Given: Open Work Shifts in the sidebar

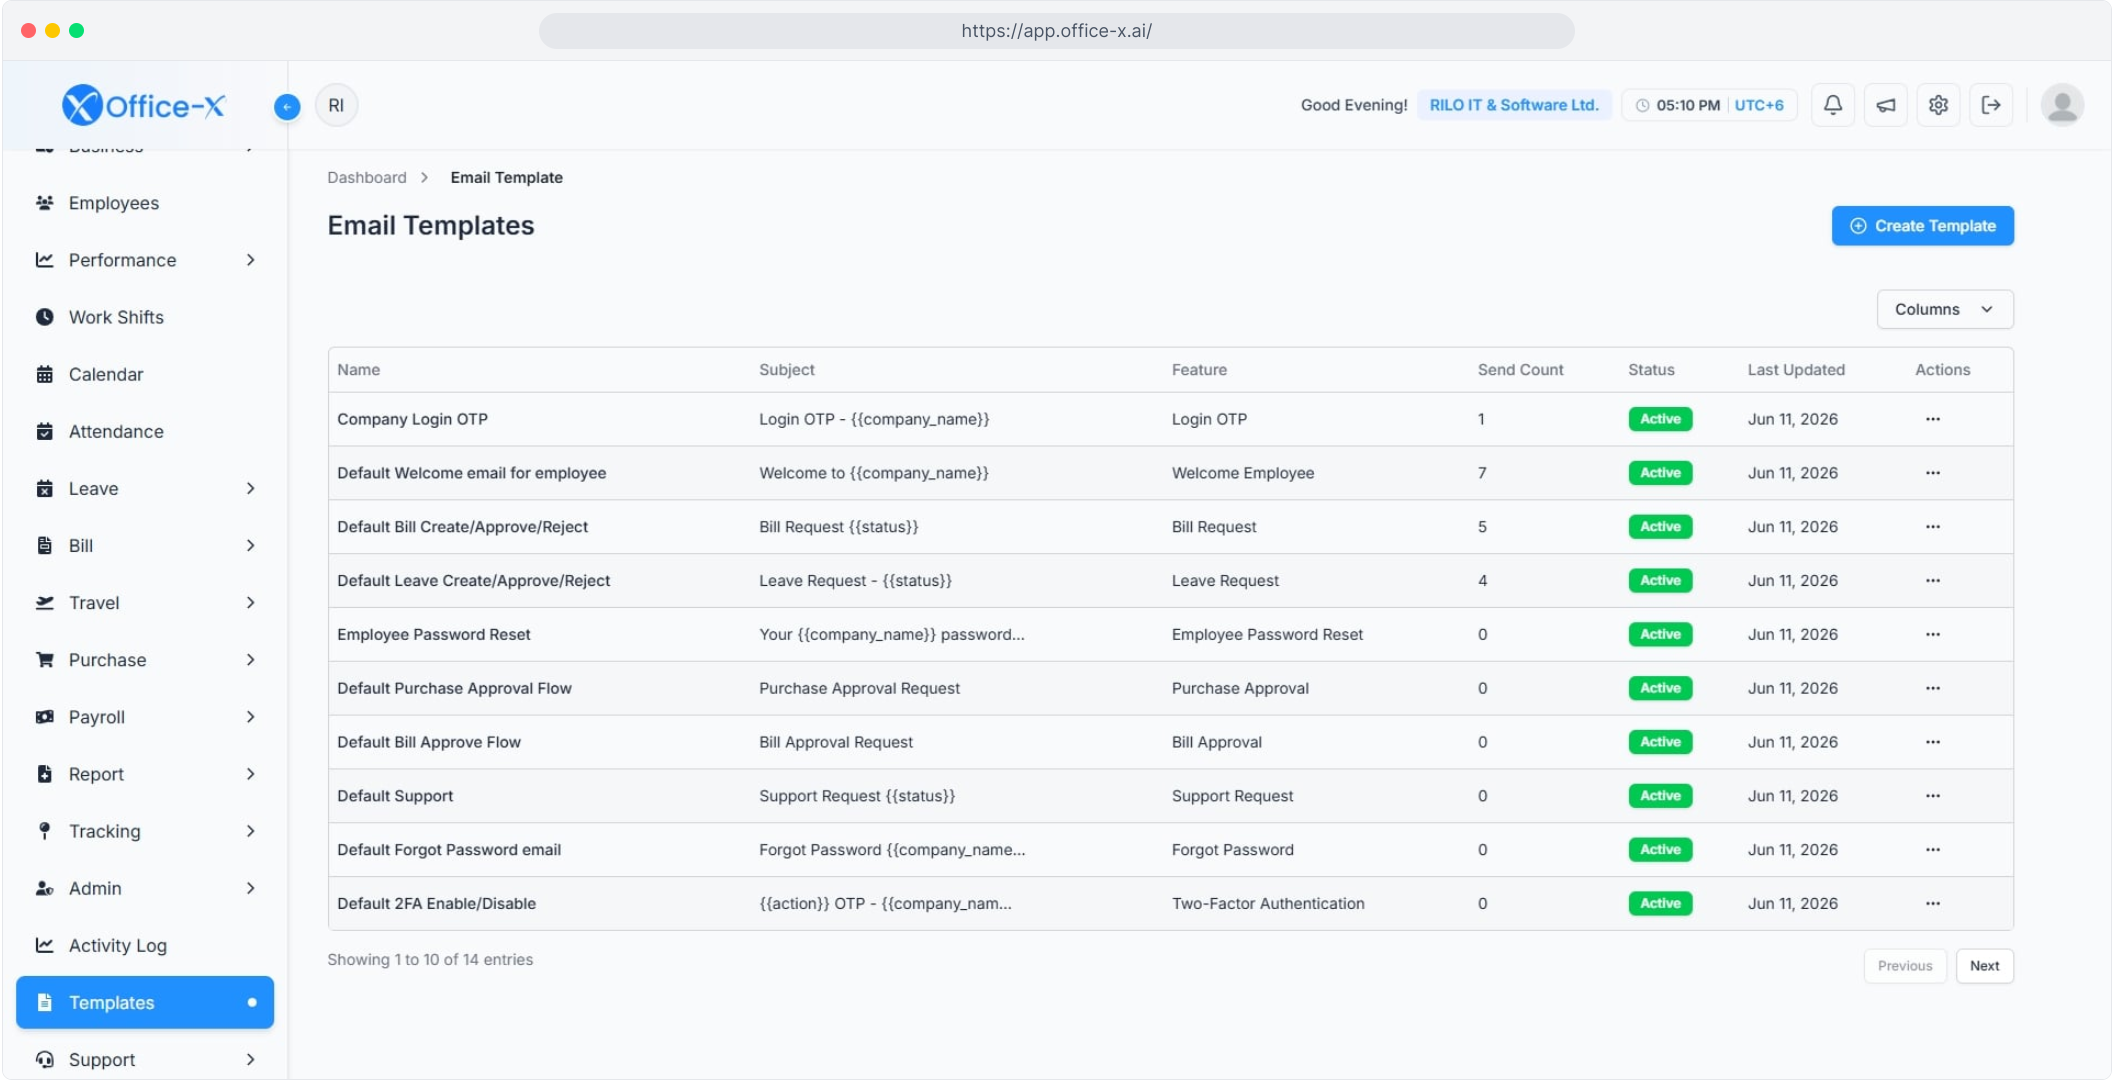Looking at the screenshot, I should pyautogui.click(x=145, y=317).
